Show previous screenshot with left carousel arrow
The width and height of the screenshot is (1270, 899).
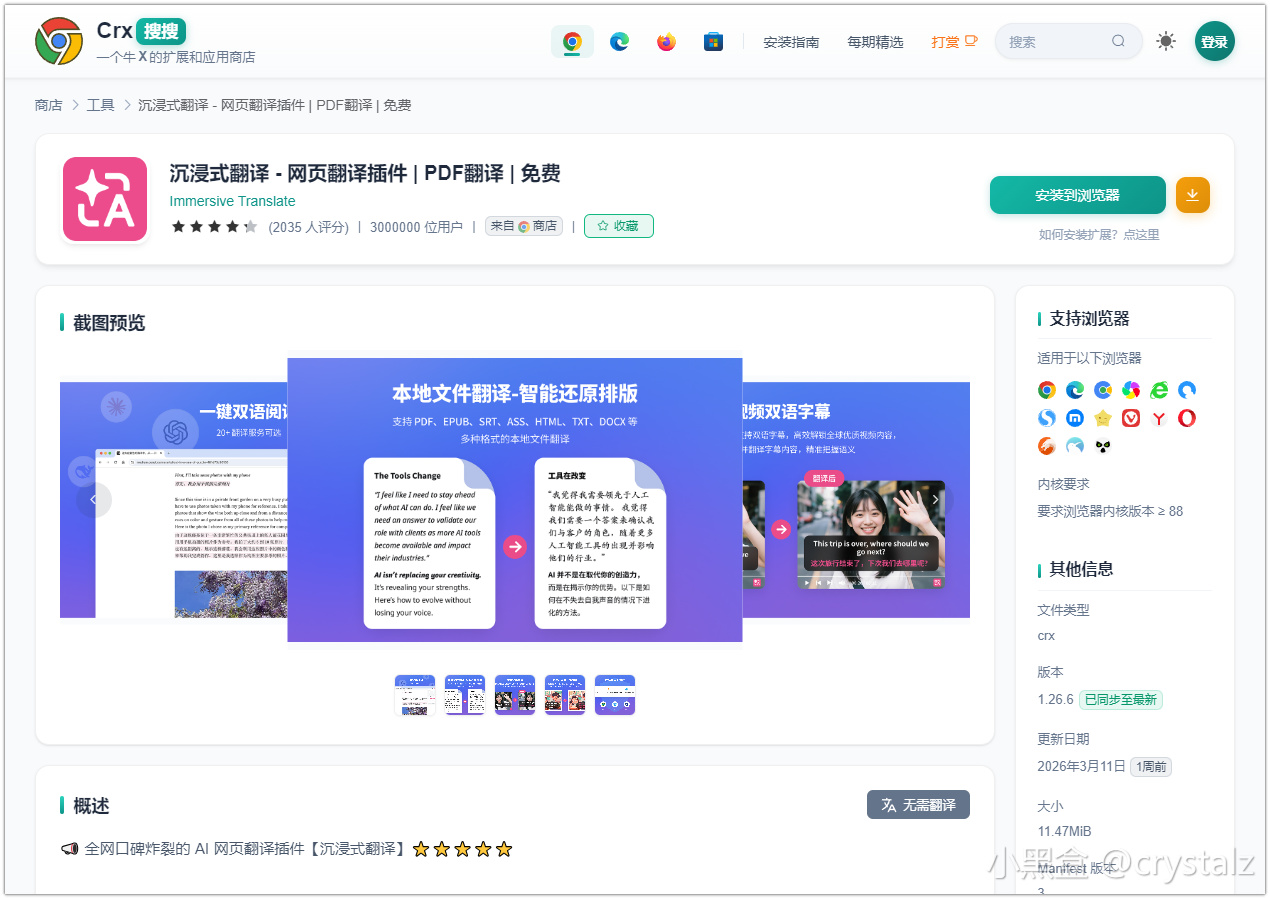point(94,499)
